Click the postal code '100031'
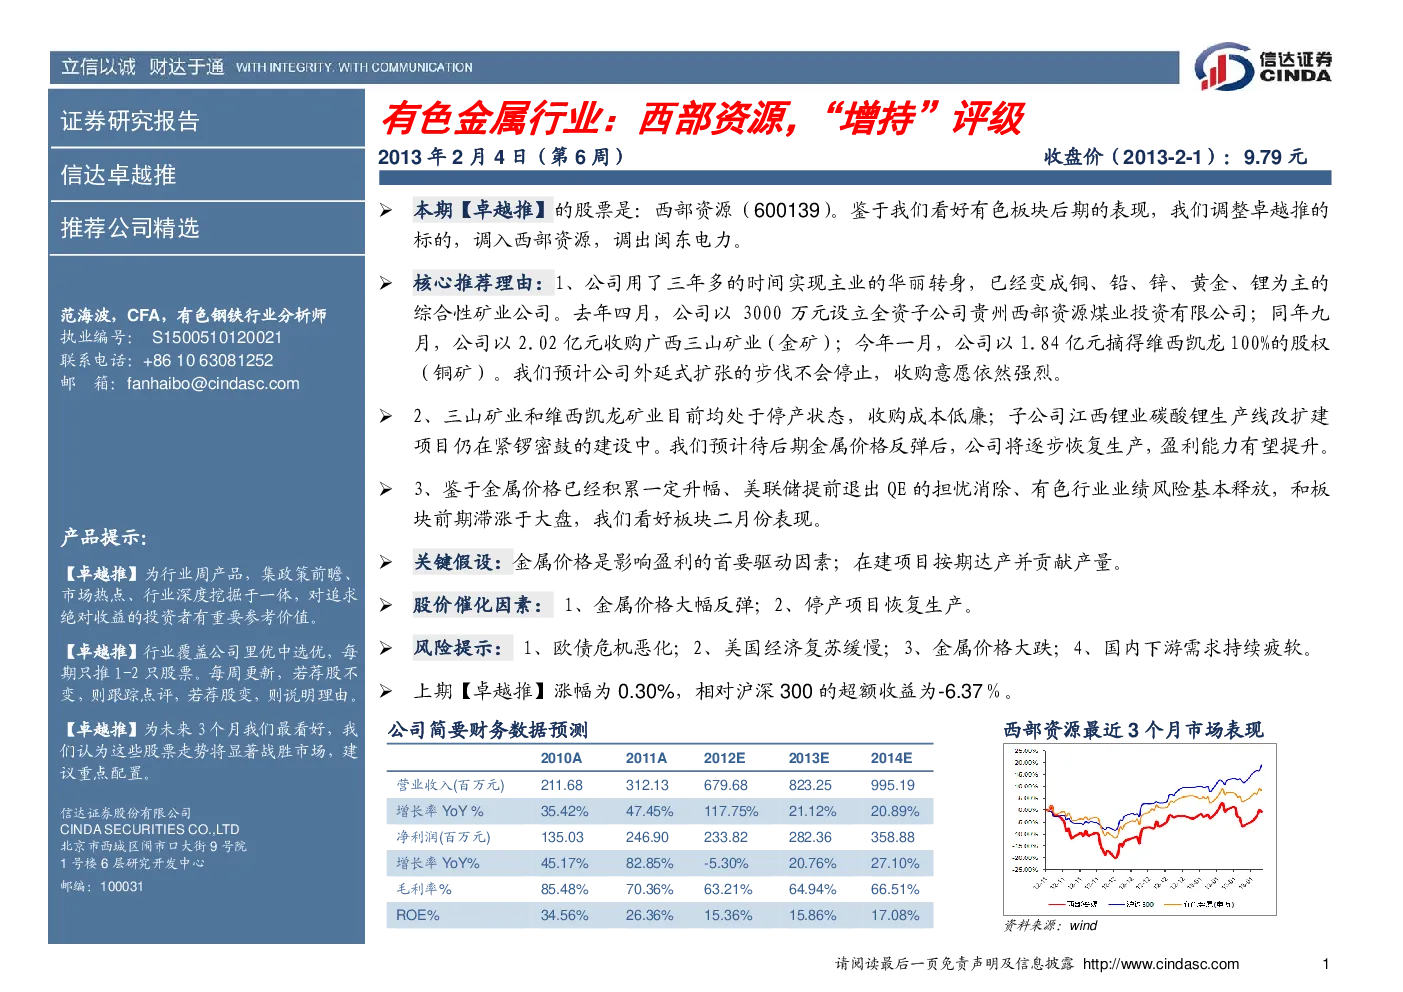This screenshot has width=1403, height=992. (122, 887)
